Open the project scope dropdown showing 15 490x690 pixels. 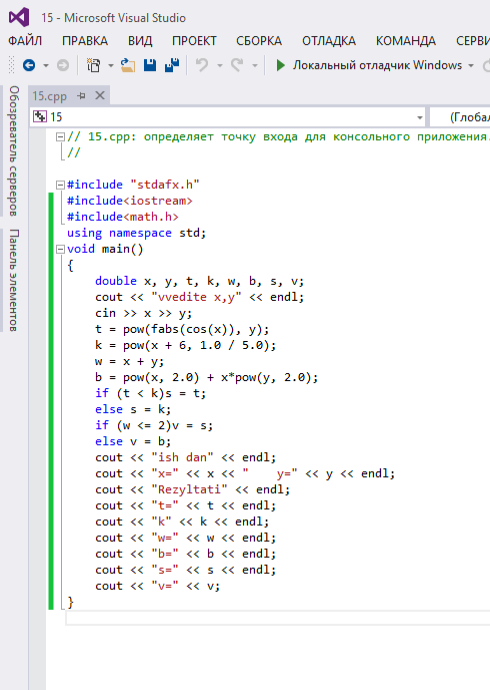click(228, 117)
